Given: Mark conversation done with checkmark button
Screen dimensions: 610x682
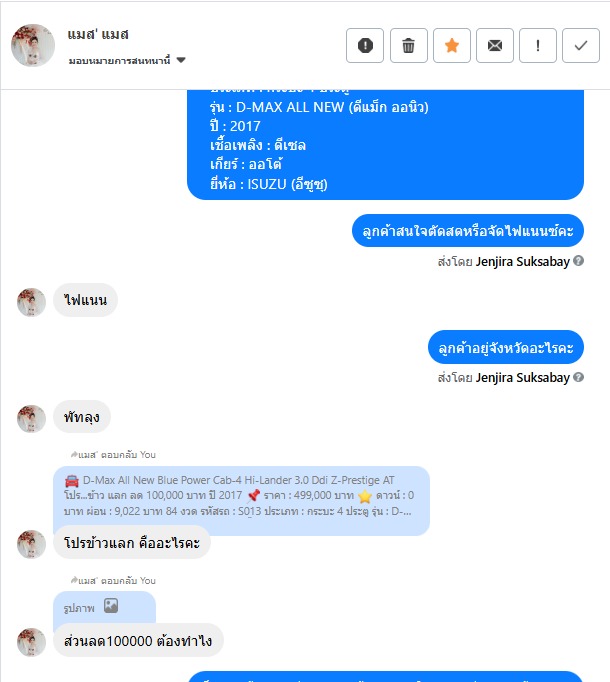Looking at the screenshot, I should [x=581, y=45].
